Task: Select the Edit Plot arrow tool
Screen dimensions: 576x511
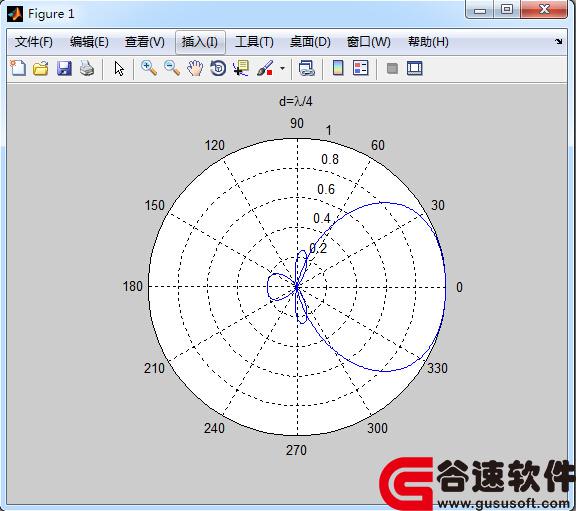Action: [x=119, y=68]
